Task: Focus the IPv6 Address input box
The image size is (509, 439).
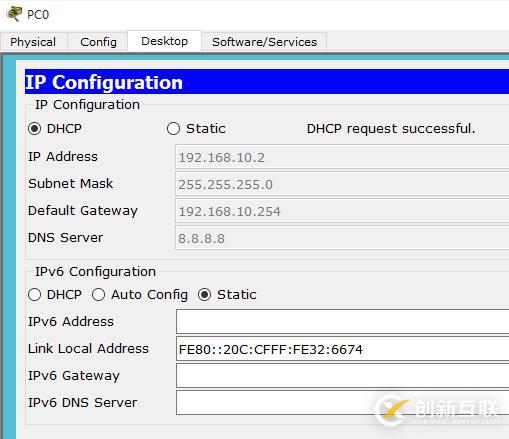Action: (x=342, y=321)
